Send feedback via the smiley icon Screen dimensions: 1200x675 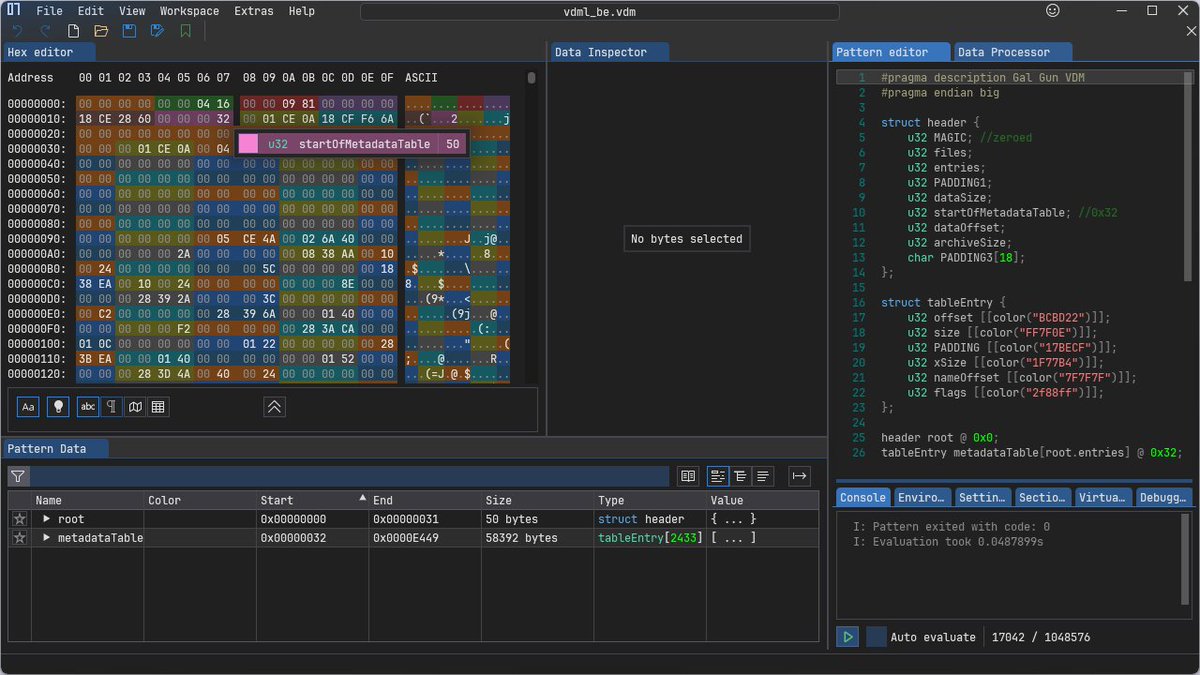[x=1052, y=11]
